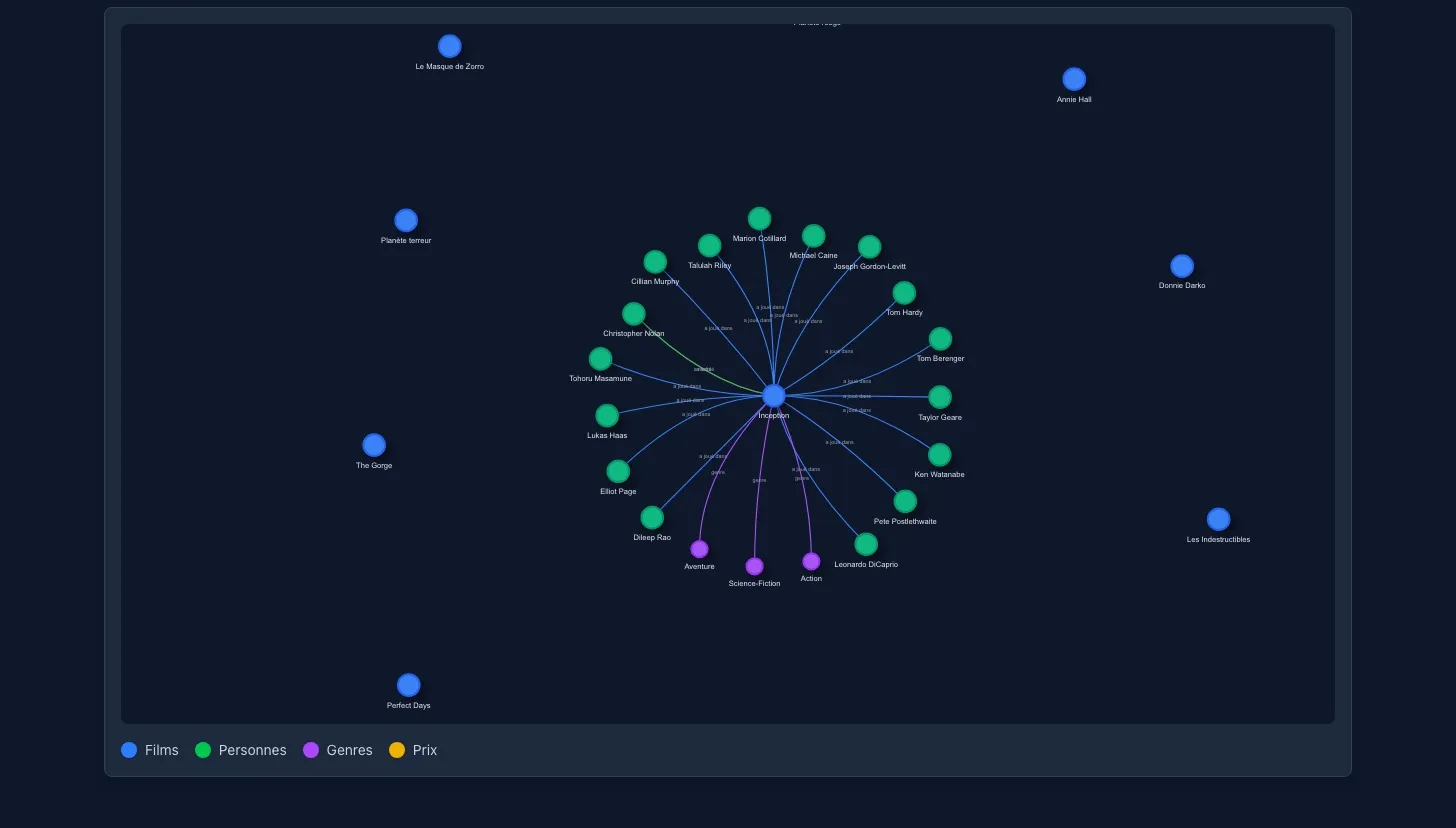Choose the Elliot Page node
Image resolution: width=1456 pixels, height=828 pixels.
pyautogui.click(x=618, y=472)
